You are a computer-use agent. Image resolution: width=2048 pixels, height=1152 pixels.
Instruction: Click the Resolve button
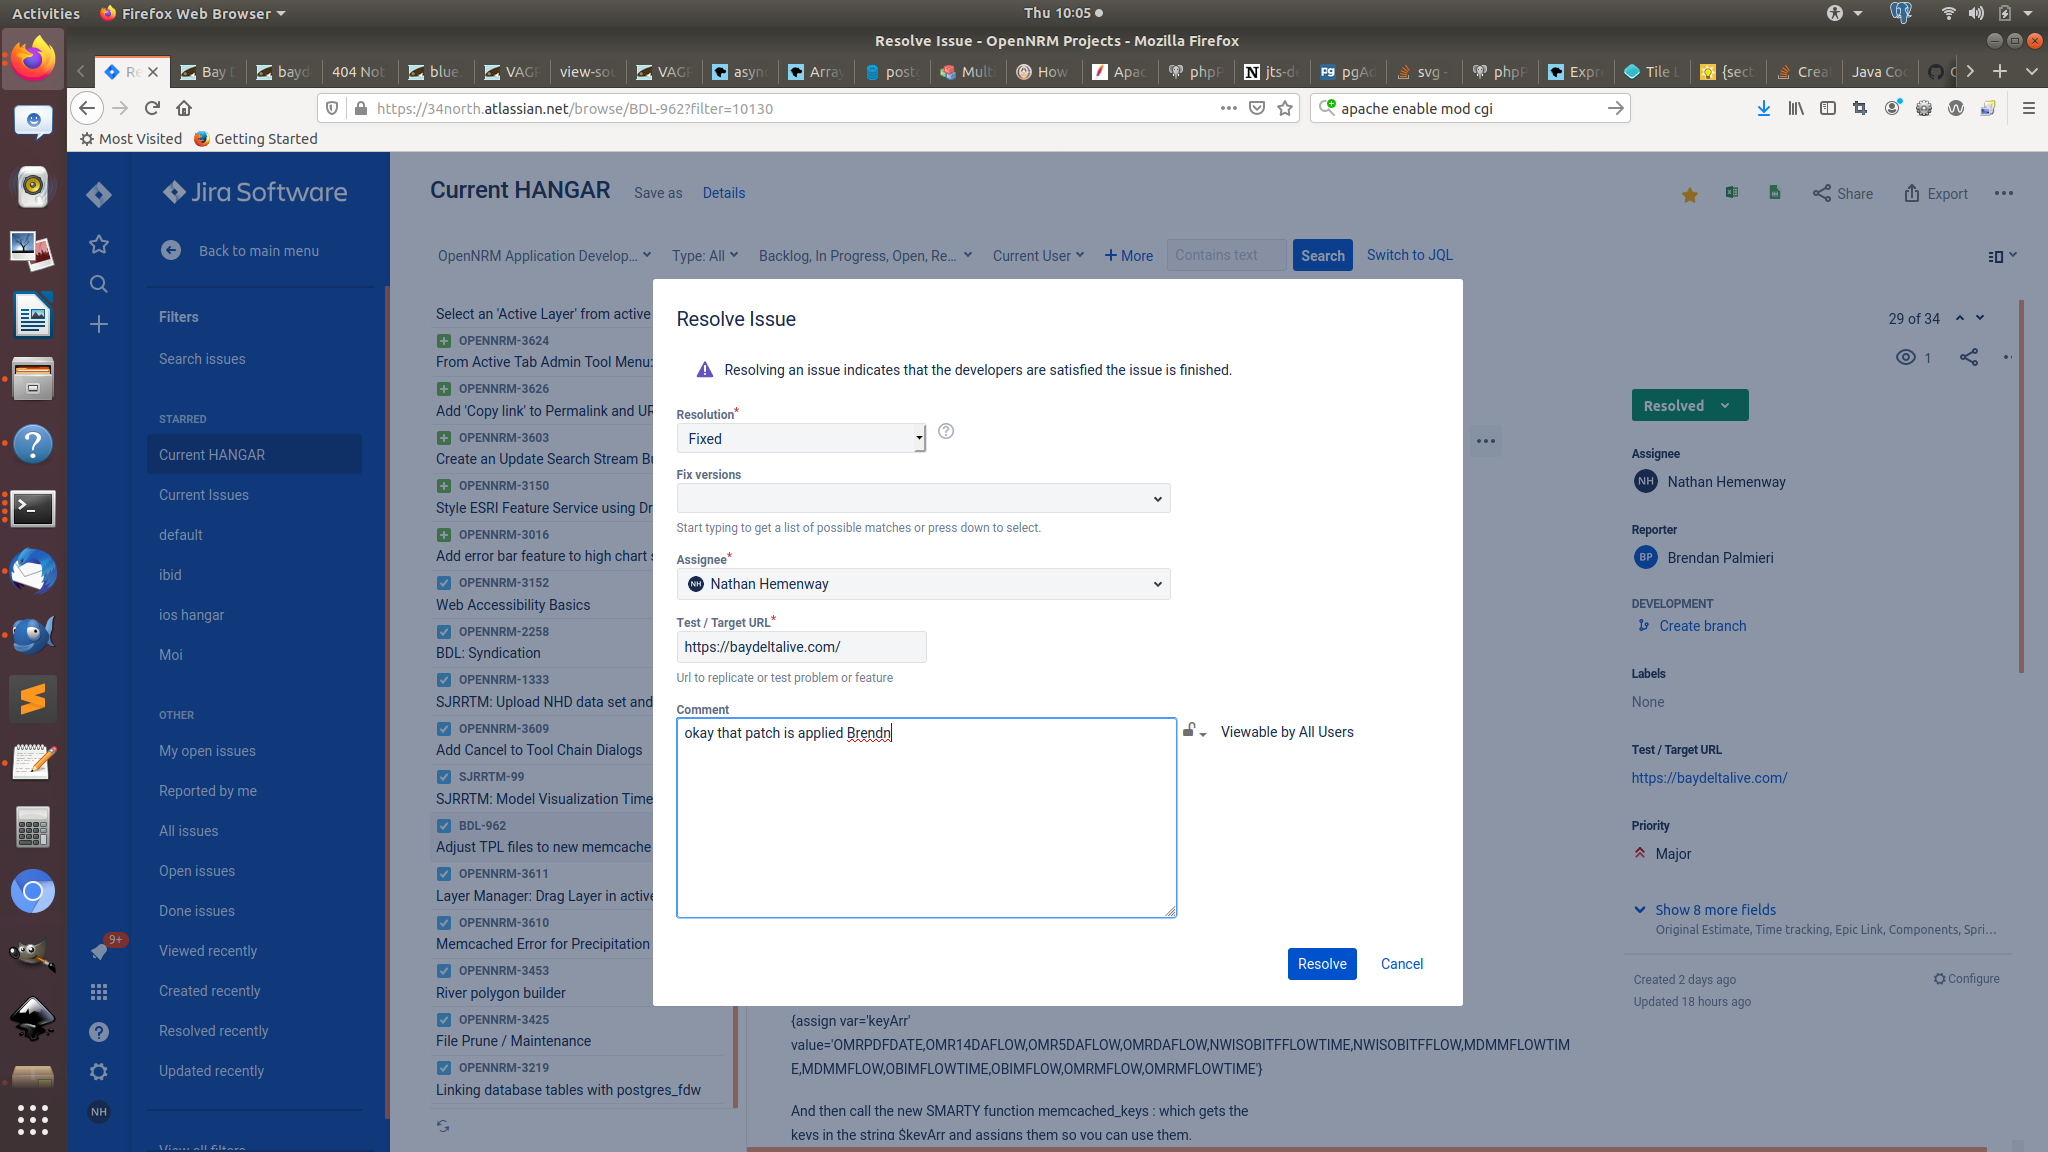click(x=1322, y=964)
